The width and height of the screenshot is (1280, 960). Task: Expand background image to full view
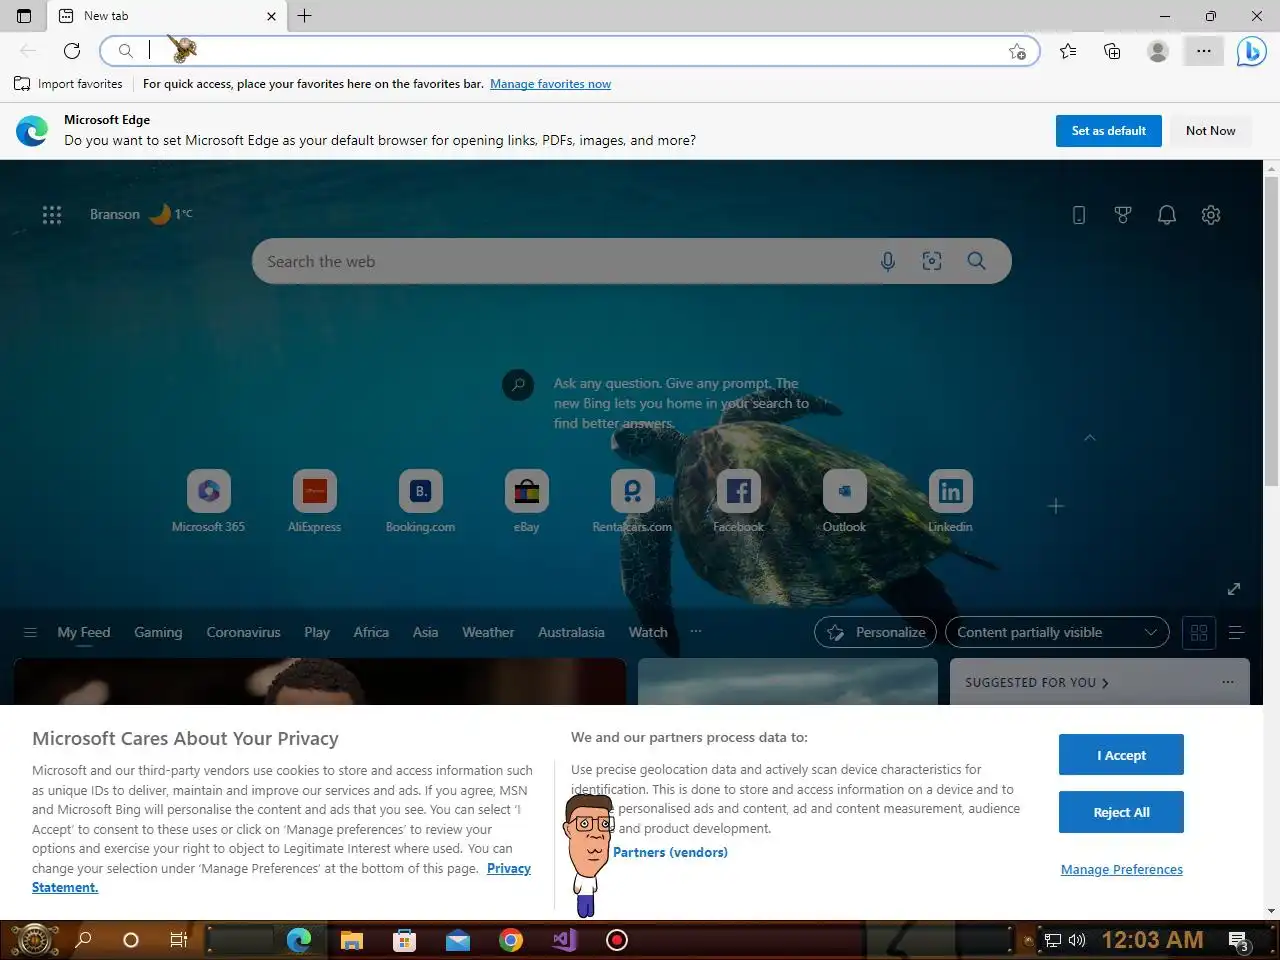(1234, 589)
